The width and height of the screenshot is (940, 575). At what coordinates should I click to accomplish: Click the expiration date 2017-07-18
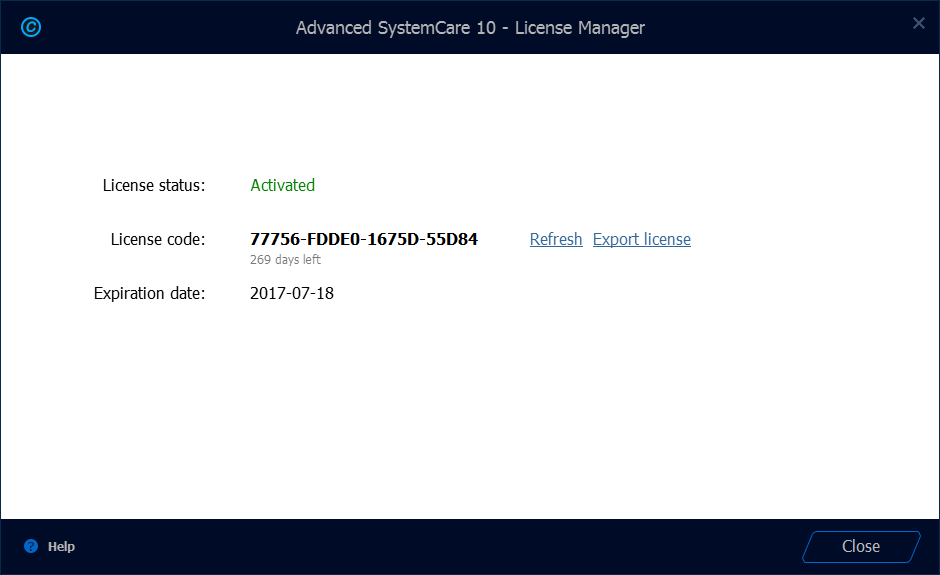click(x=291, y=293)
